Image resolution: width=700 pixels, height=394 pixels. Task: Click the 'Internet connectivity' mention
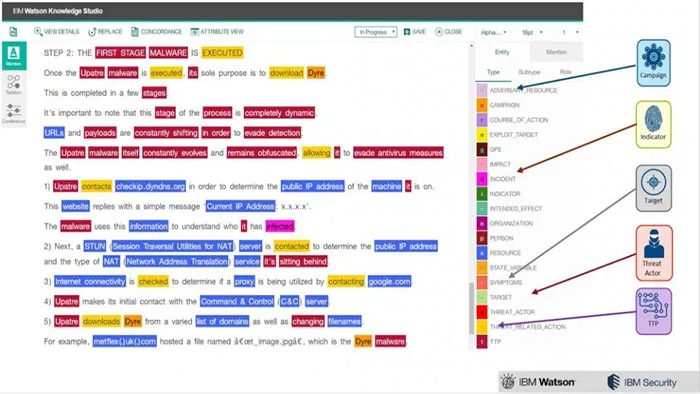coord(90,282)
